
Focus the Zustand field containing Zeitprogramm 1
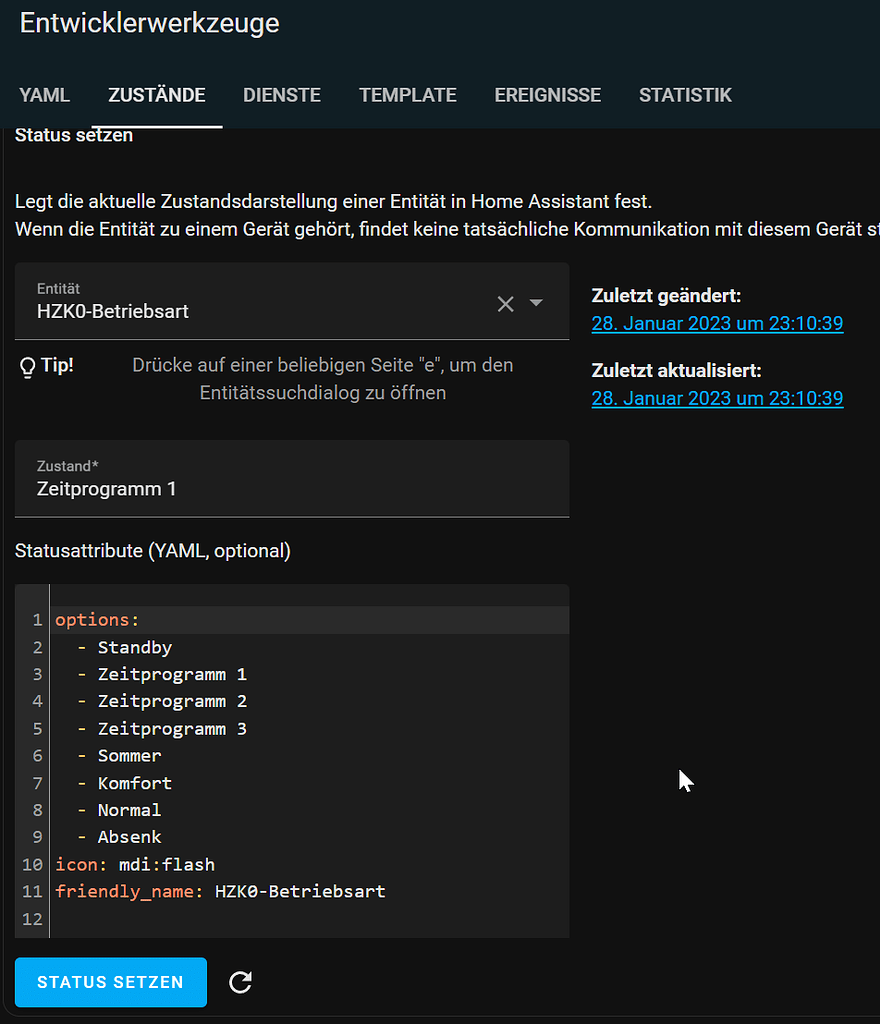(290, 488)
